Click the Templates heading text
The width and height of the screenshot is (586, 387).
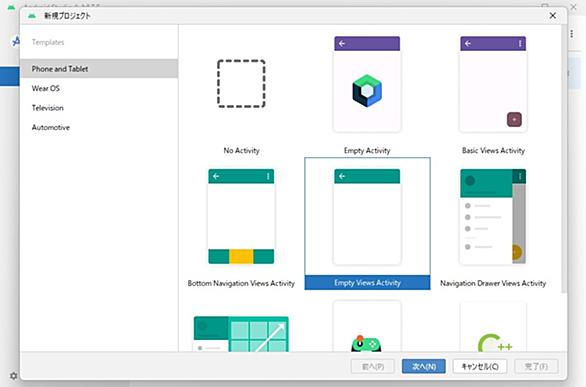pyautogui.click(x=48, y=42)
